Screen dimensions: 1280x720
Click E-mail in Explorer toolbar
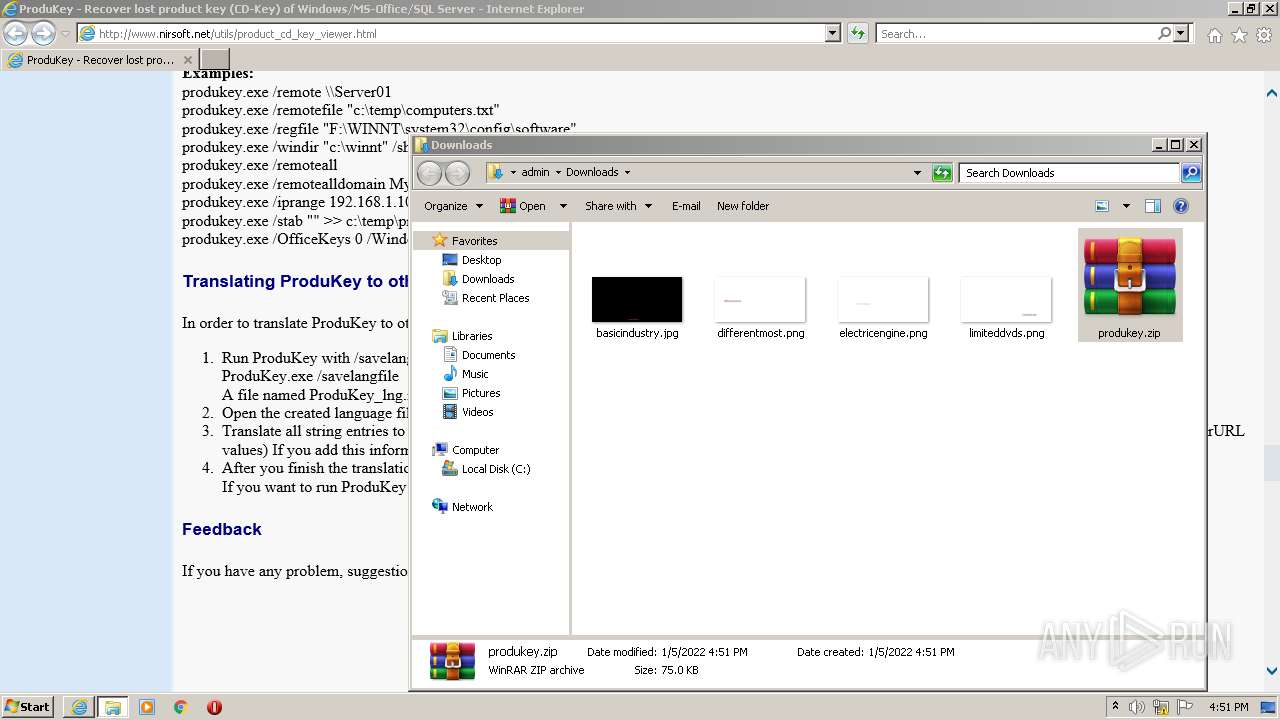click(686, 206)
